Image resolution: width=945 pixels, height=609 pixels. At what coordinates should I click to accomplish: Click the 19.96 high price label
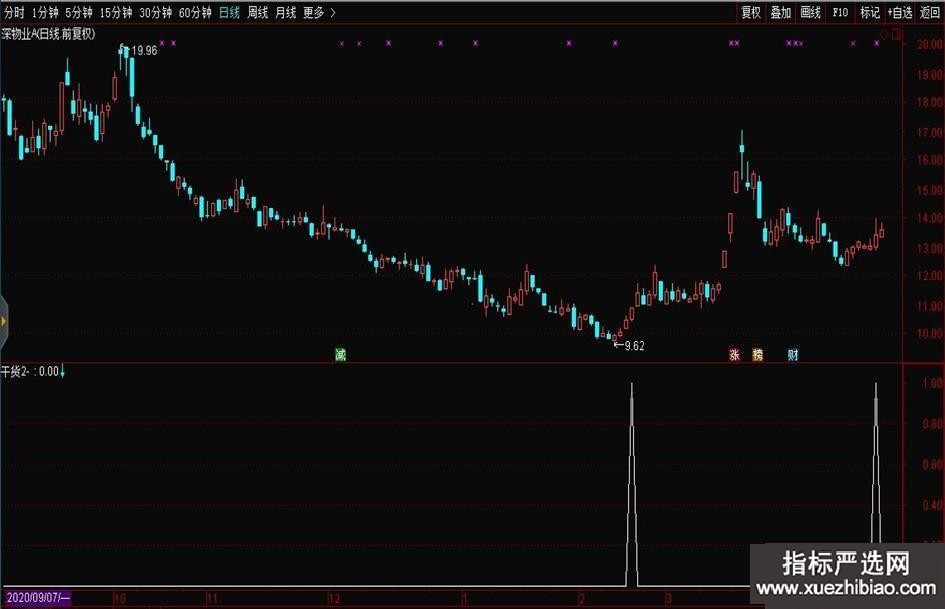pos(145,51)
